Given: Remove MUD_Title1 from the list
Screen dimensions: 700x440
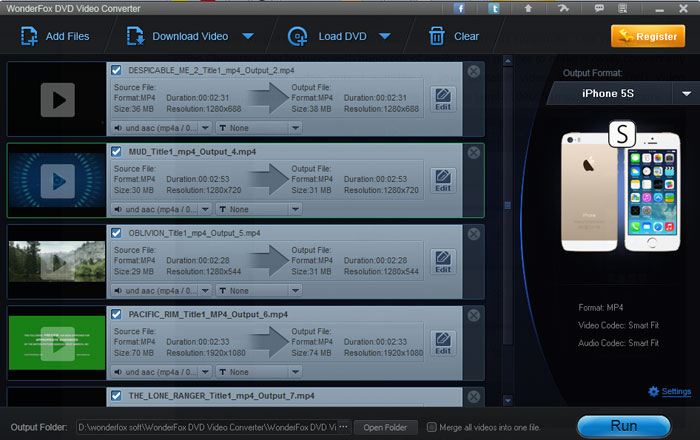Looking at the screenshot, I should [474, 153].
